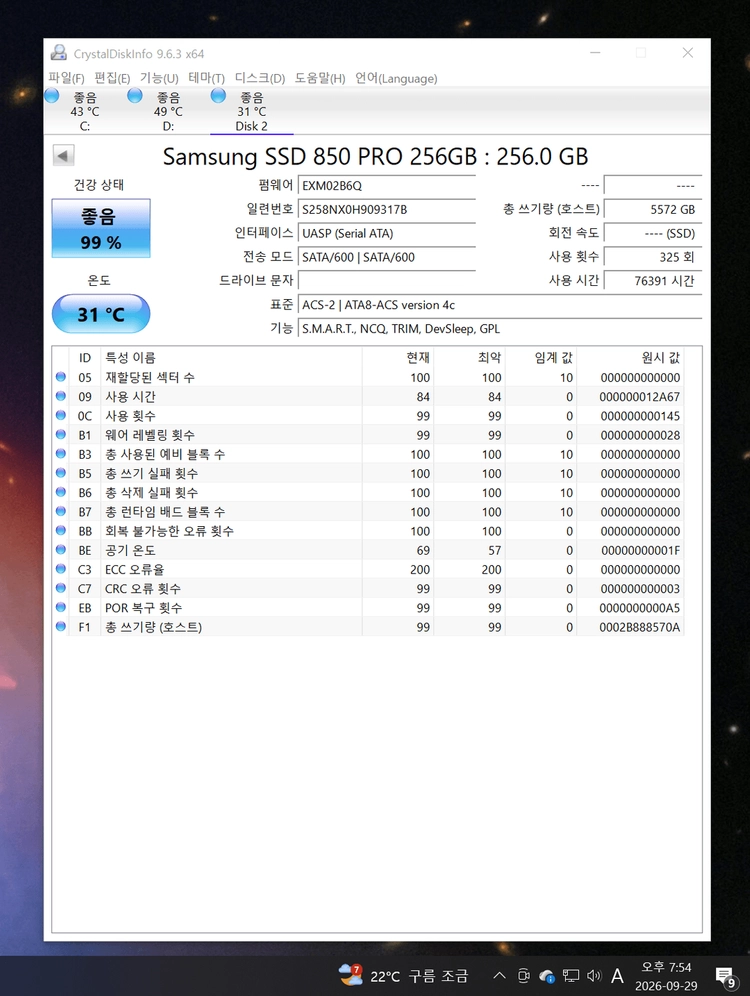Viewport: 750px width, 996px height.
Task: Click the empty drive letter field
Action: coord(387,280)
